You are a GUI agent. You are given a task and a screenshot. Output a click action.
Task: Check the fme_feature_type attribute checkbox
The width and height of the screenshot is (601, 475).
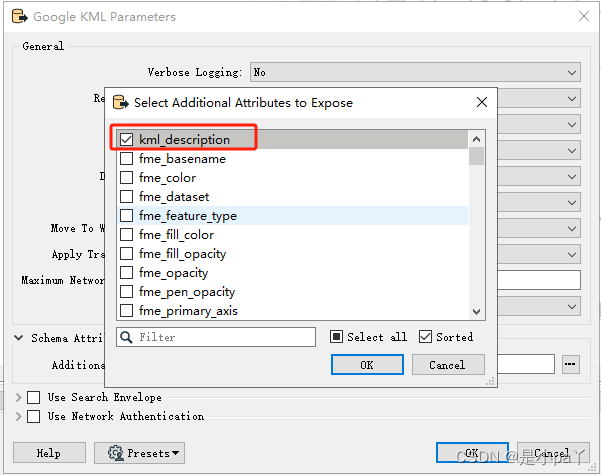coord(126,216)
